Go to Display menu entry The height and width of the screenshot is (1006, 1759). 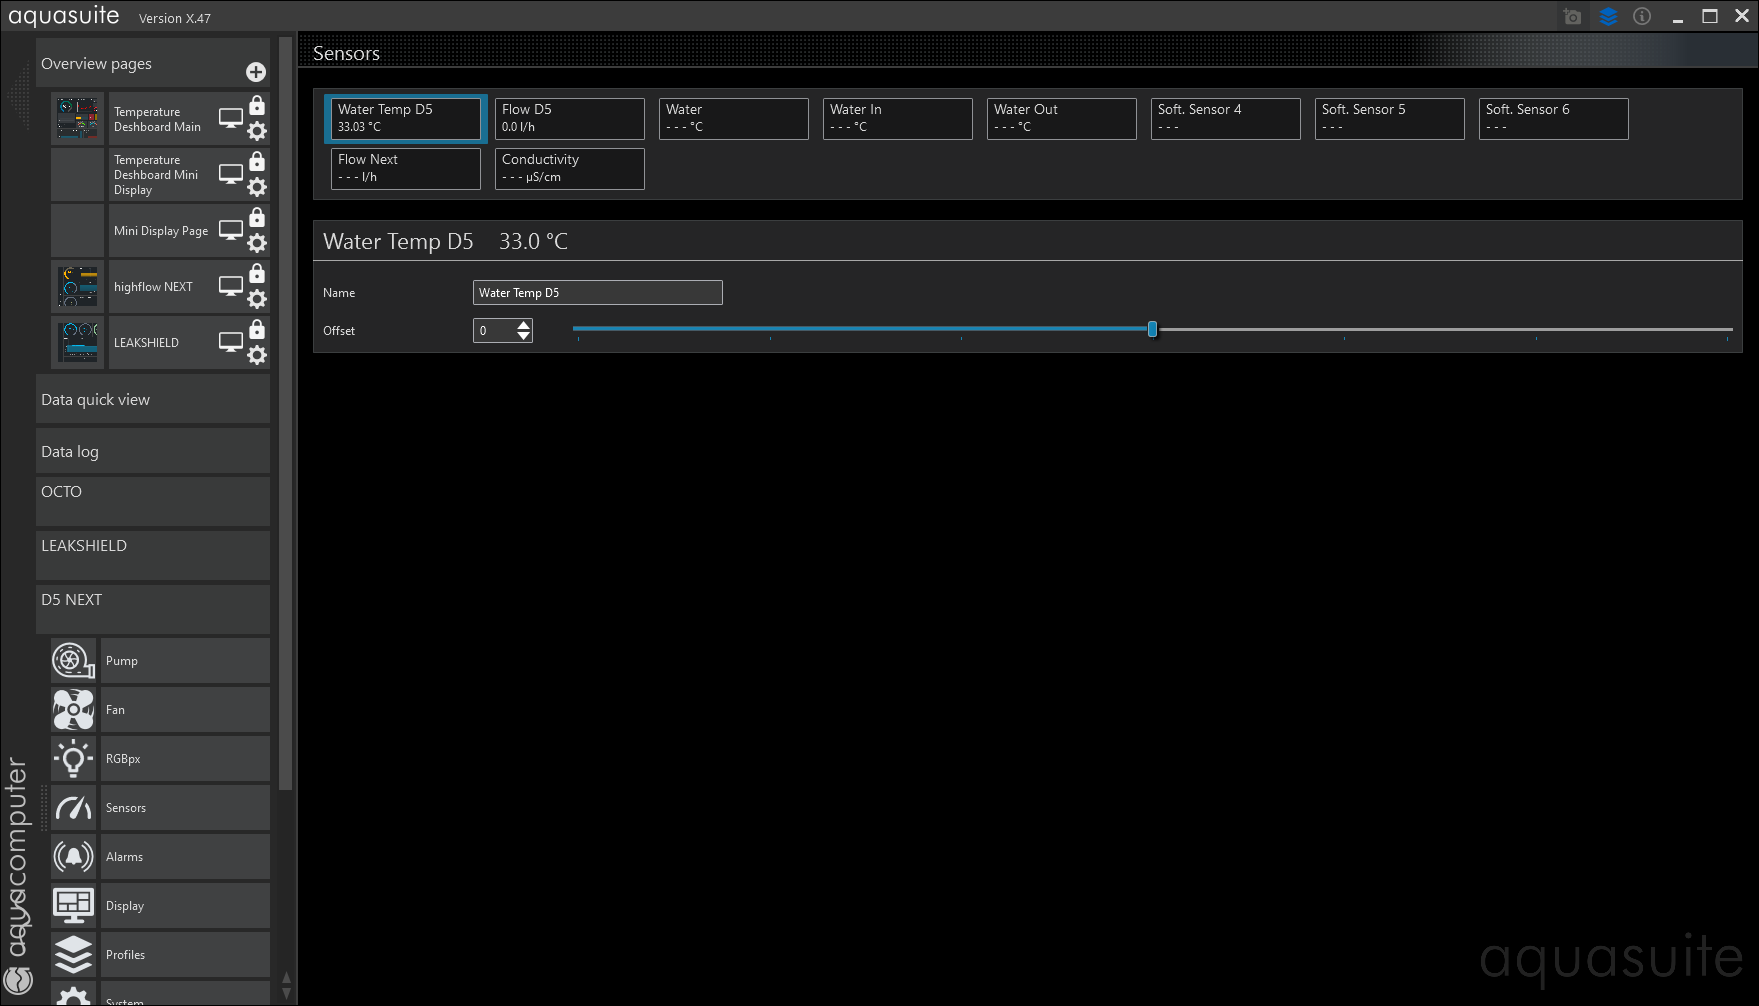(x=185, y=906)
